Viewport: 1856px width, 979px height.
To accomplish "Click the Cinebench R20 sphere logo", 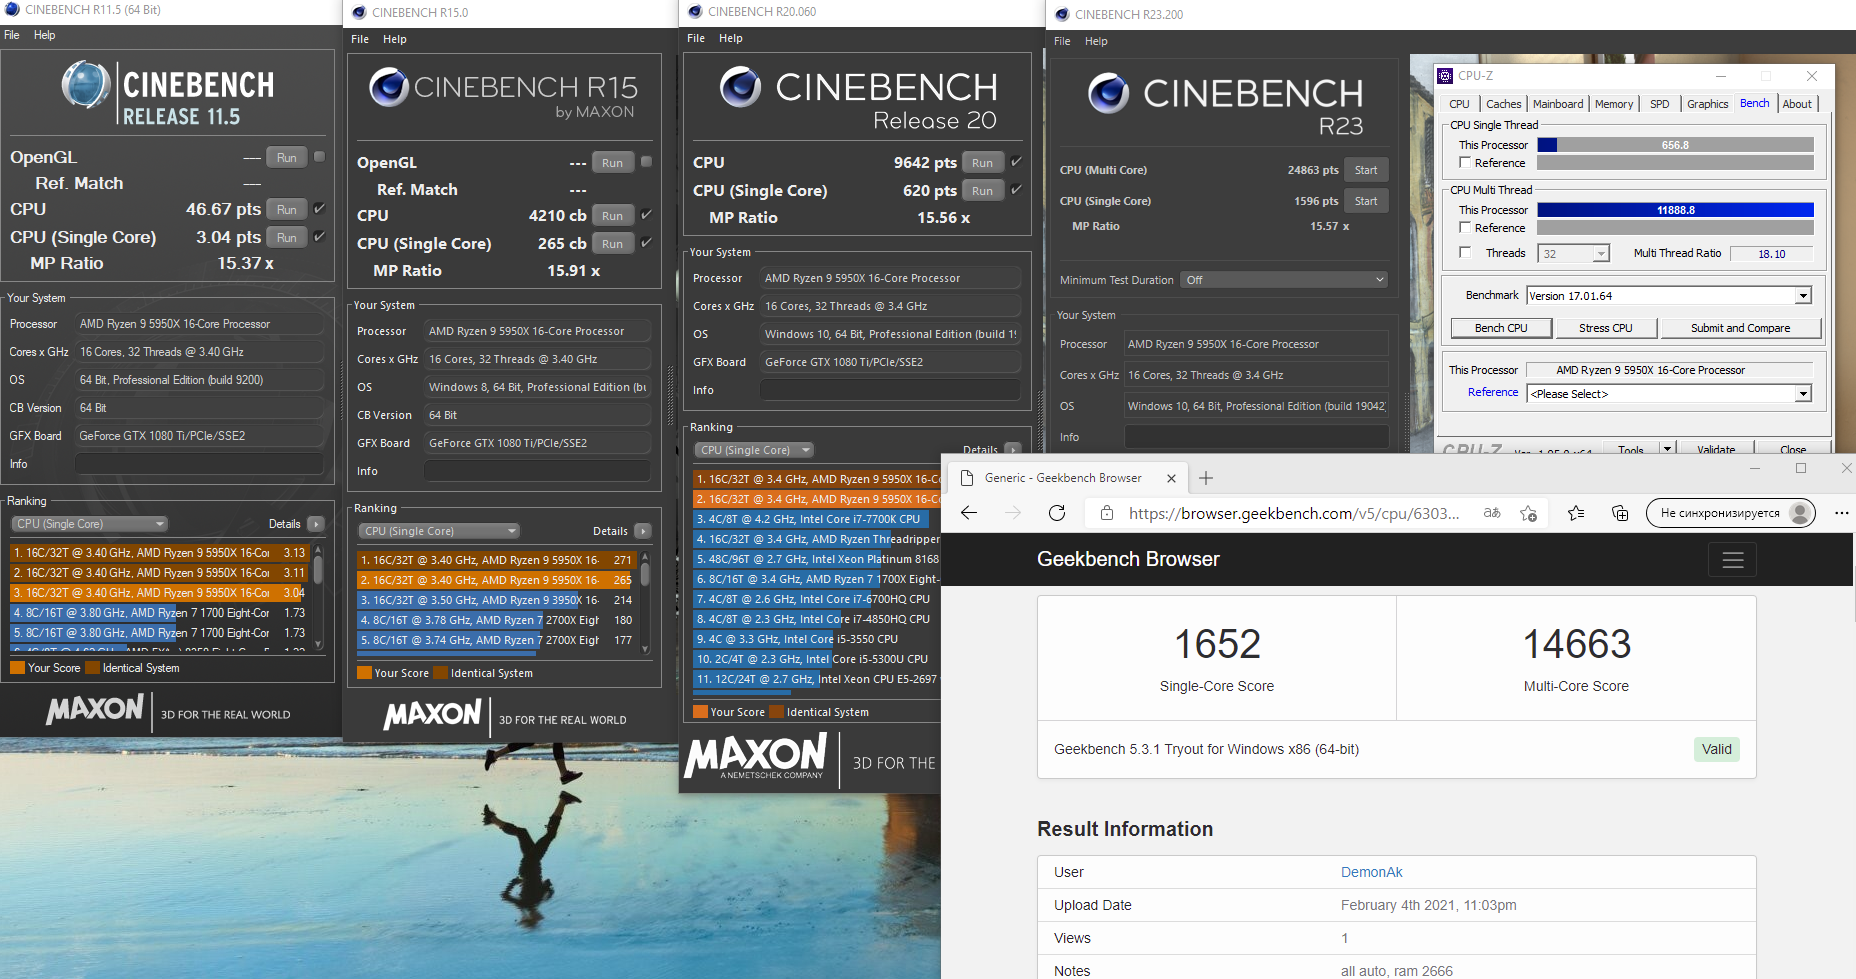I will click(x=740, y=87).
